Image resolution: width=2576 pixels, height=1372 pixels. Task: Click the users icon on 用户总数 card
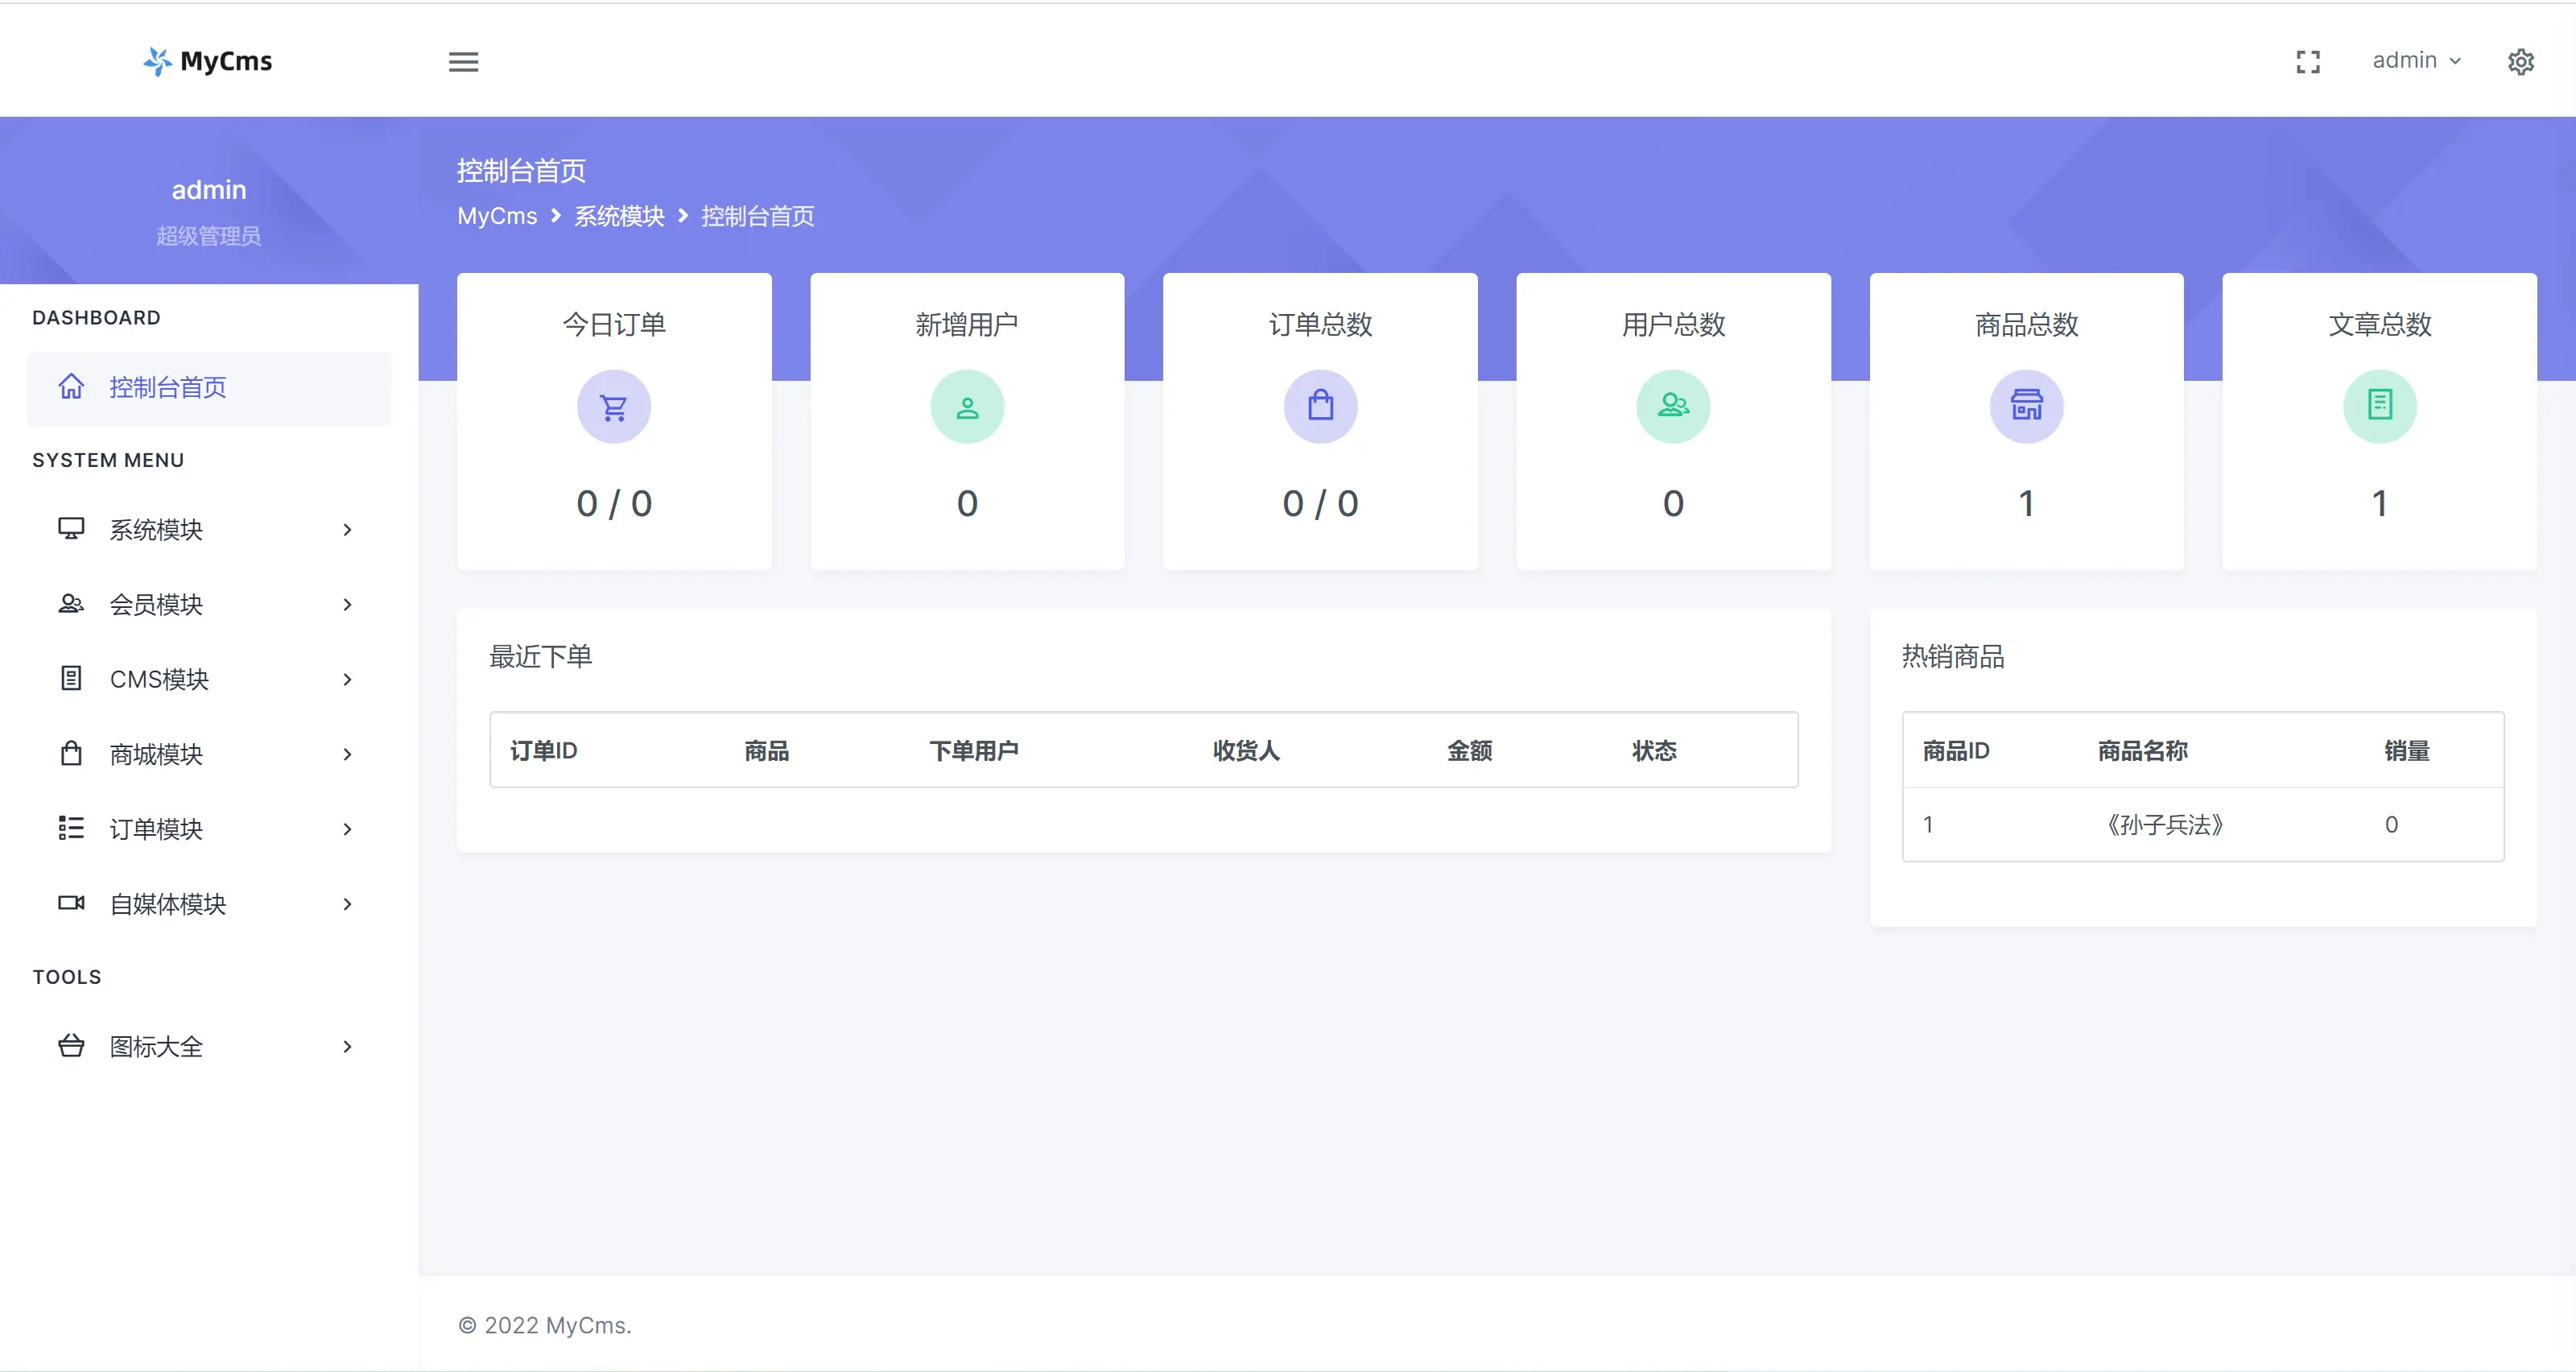[1673, 406]
